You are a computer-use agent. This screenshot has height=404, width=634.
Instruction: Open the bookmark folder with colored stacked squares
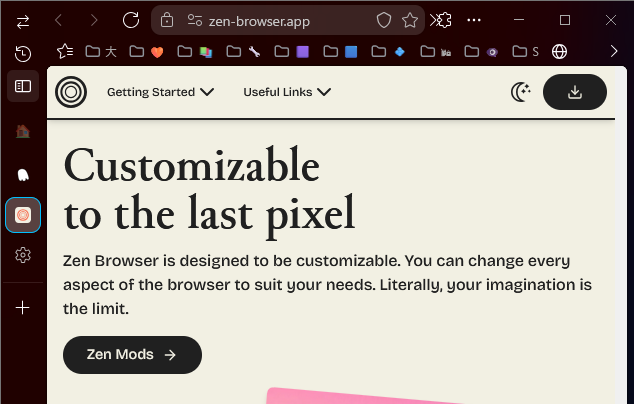click(195, 52)
